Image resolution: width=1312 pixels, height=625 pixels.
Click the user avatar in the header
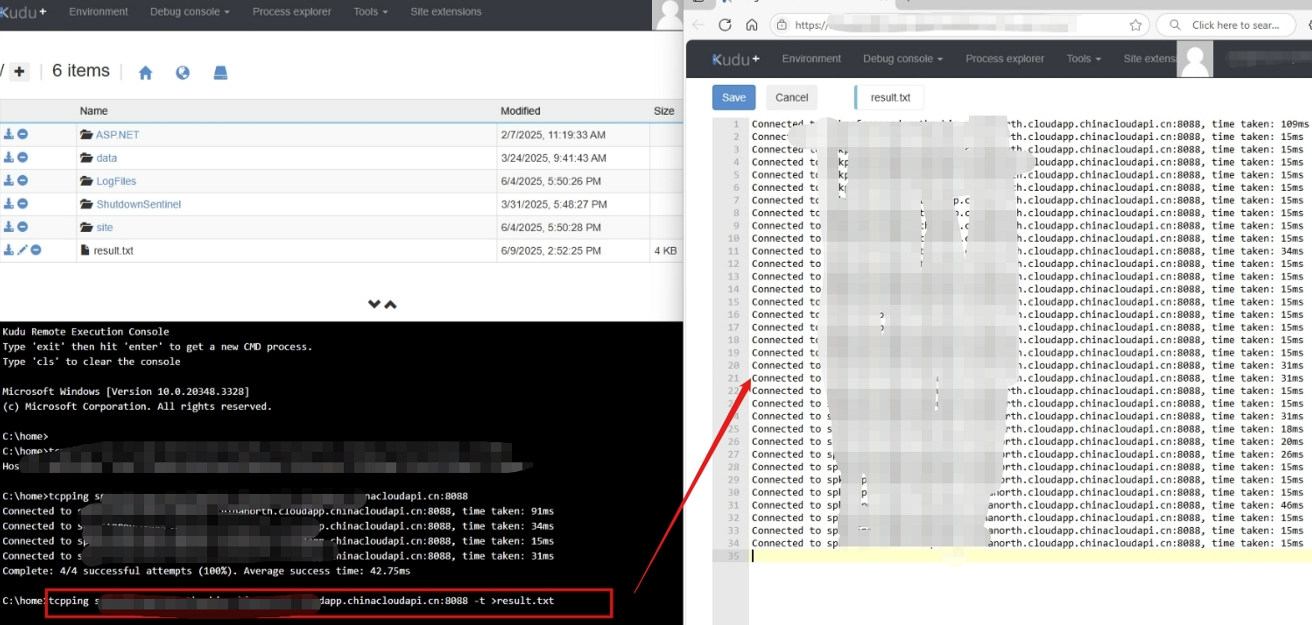click(1195, 58)
